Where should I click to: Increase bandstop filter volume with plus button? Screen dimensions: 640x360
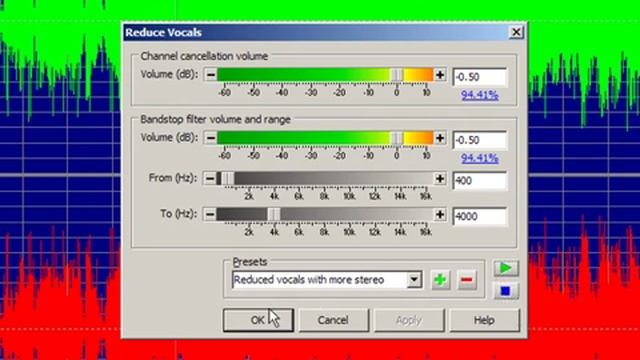point(440,138)
